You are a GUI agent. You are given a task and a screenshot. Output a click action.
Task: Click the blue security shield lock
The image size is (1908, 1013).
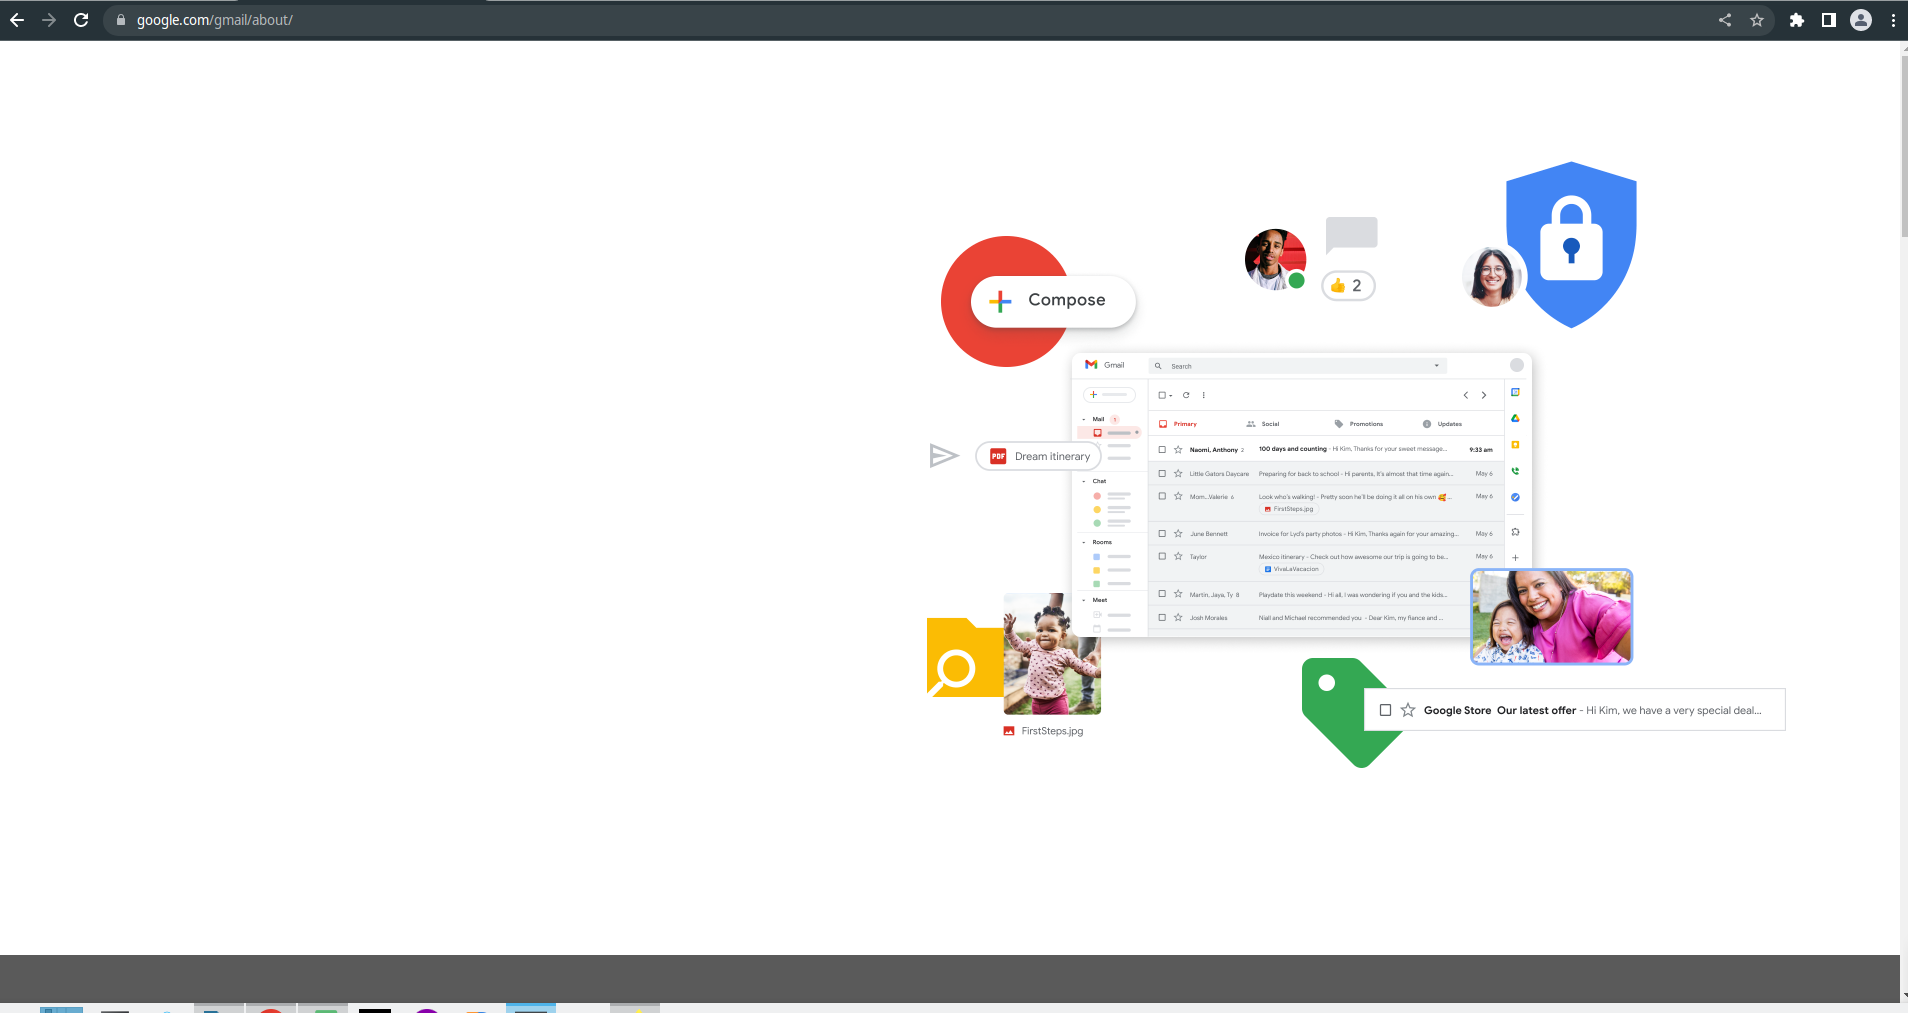click(1571, 244)
